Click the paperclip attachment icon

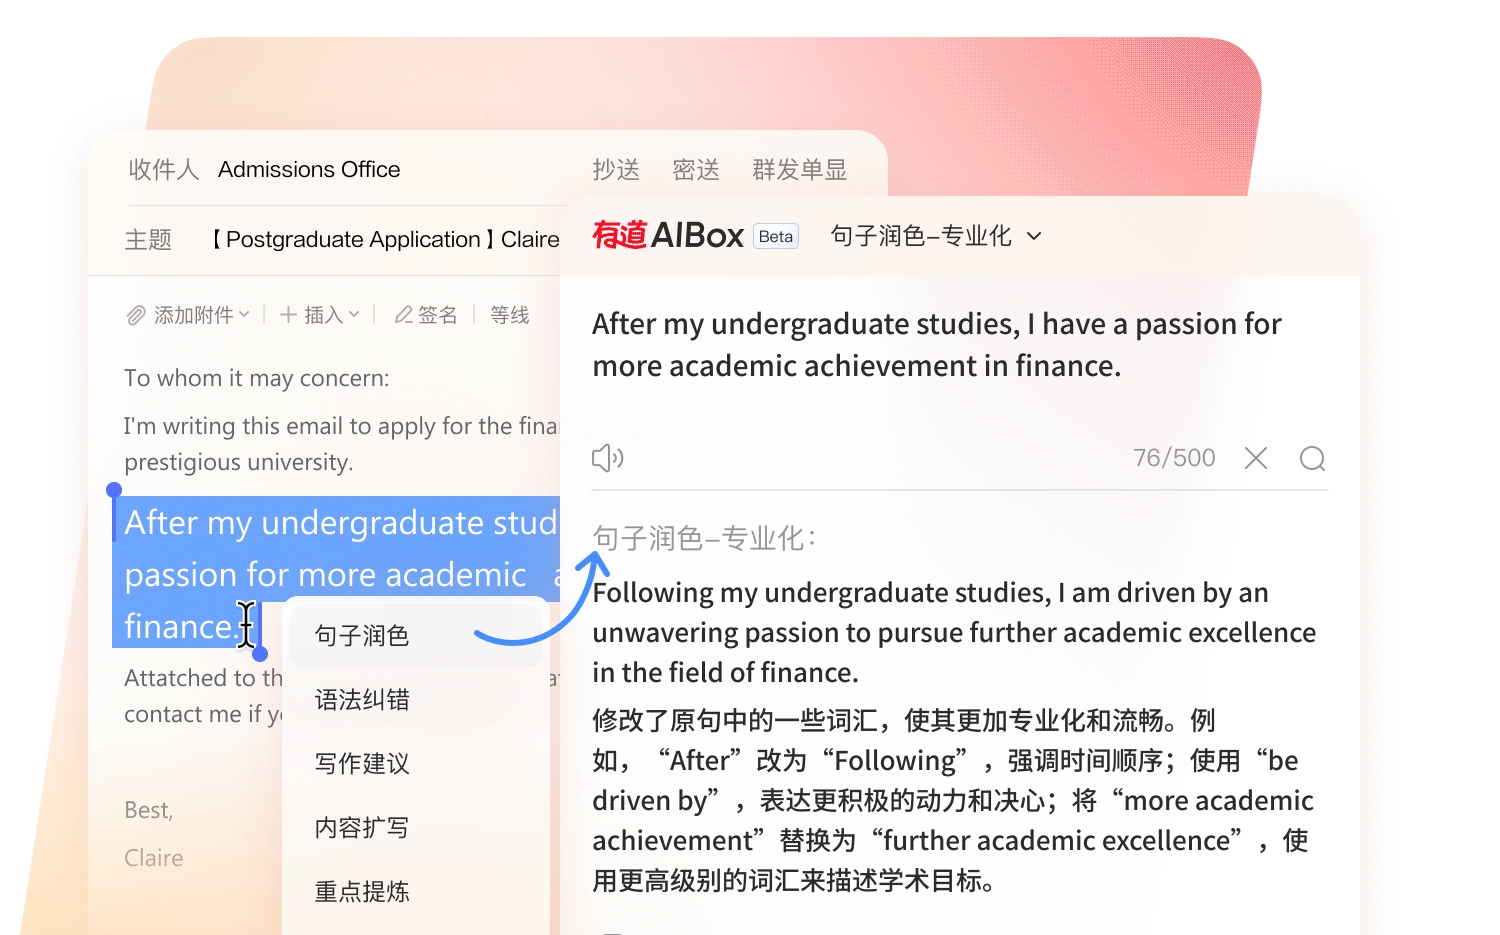pyautogui.click(x=136, y=316)
